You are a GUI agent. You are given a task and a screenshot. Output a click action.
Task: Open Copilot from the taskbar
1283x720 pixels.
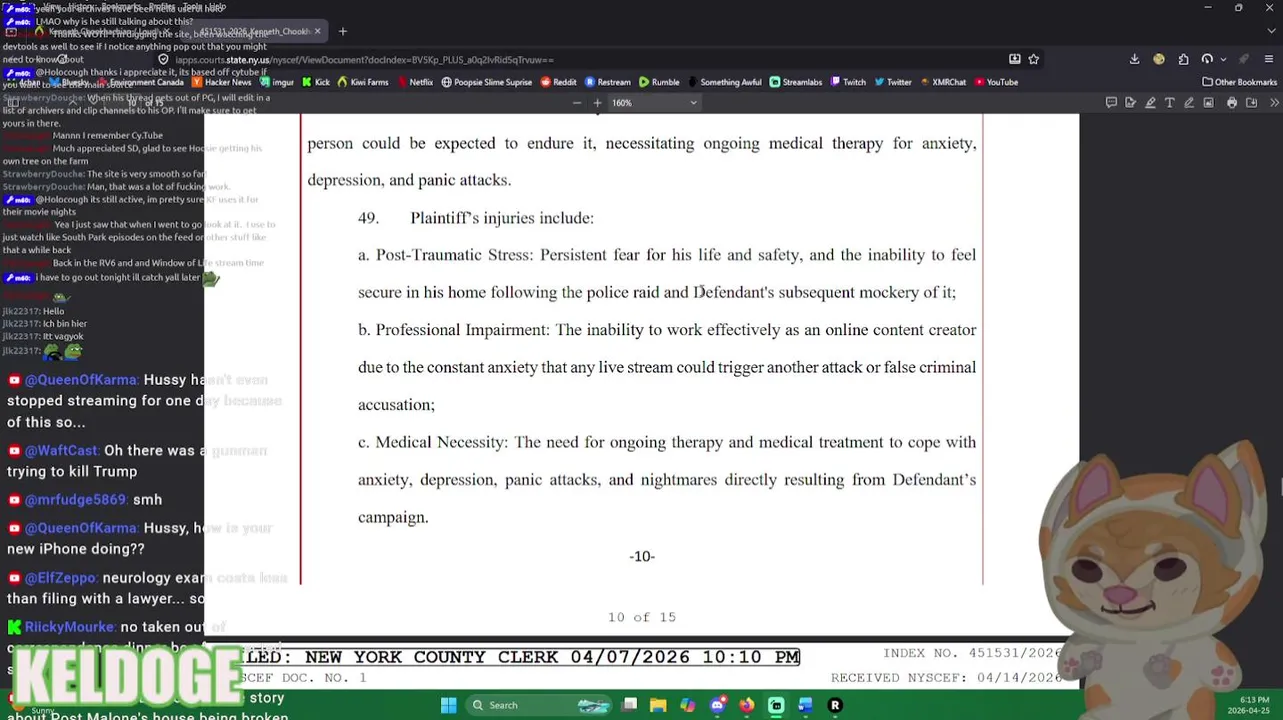click(x=687, y=705)
